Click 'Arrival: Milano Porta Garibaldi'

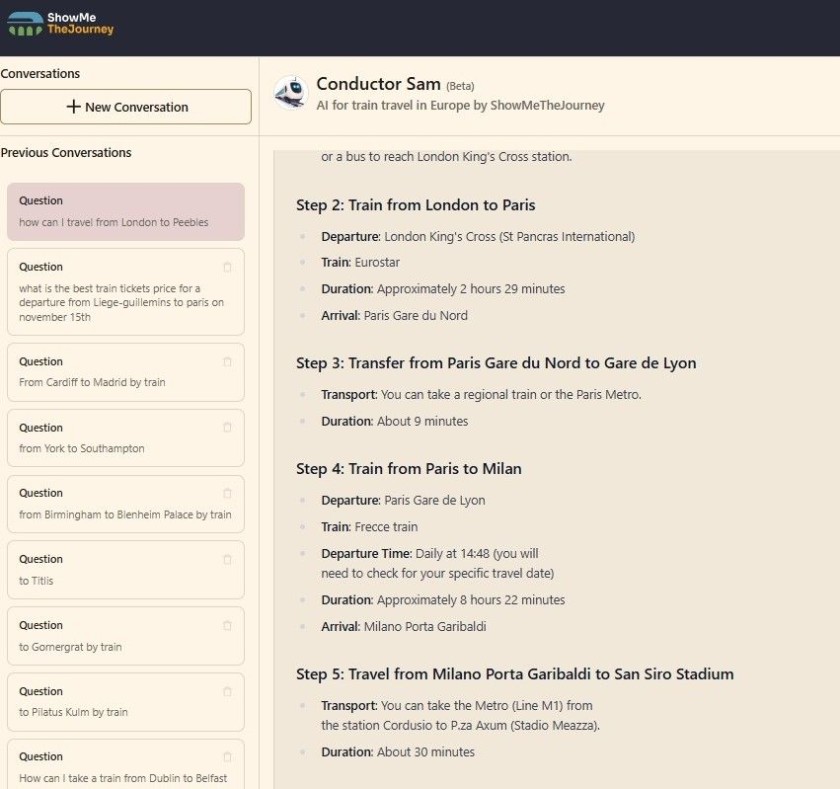tap(404, 627)
